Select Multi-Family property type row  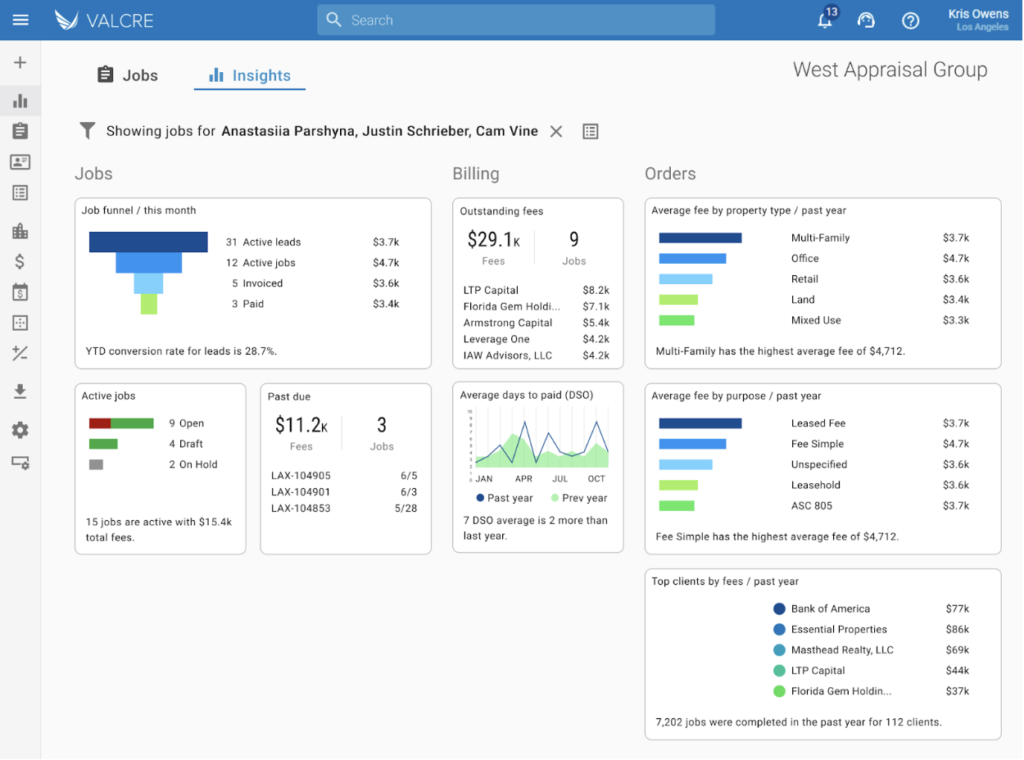(814, 238)
